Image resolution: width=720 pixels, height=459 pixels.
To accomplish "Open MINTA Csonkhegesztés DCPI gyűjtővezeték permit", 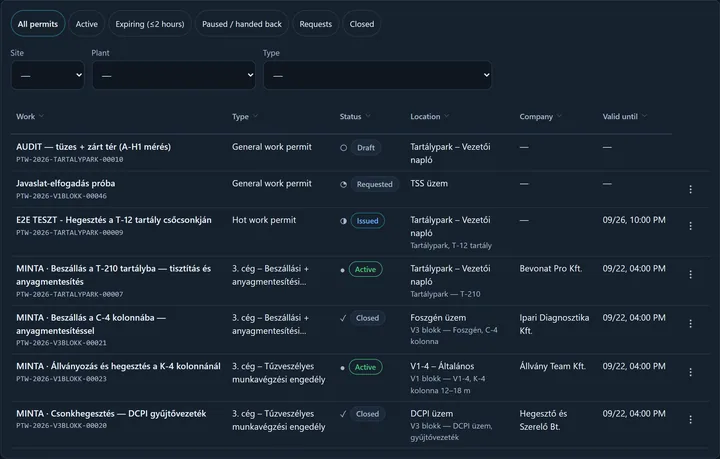I will click(111, 414).
